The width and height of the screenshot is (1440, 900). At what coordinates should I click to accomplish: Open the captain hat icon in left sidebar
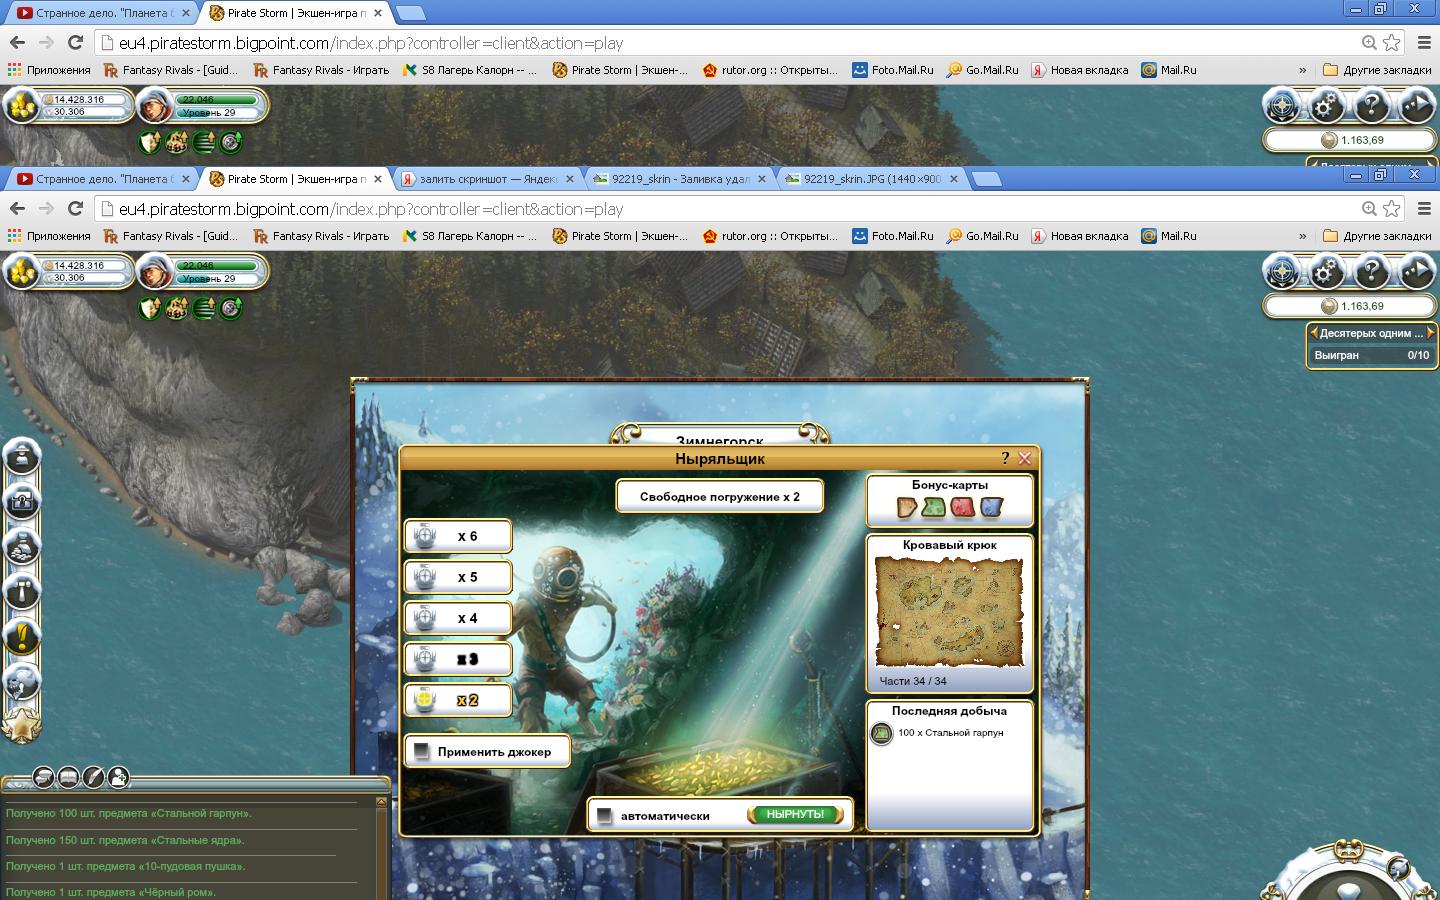pos(22,456)
